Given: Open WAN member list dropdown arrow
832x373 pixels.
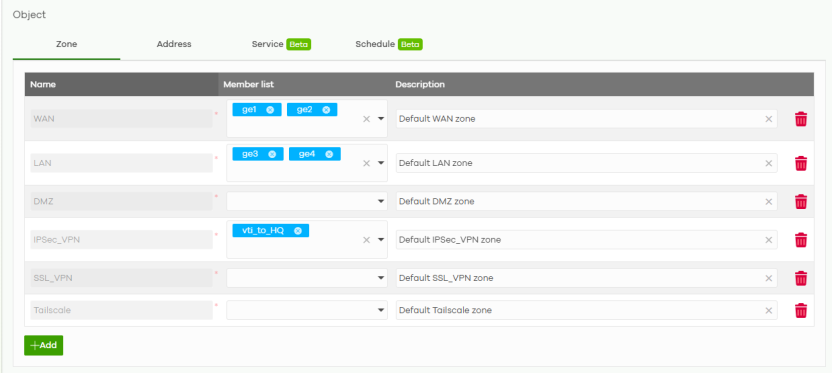Looking at the screenshot, I should 380,119.
